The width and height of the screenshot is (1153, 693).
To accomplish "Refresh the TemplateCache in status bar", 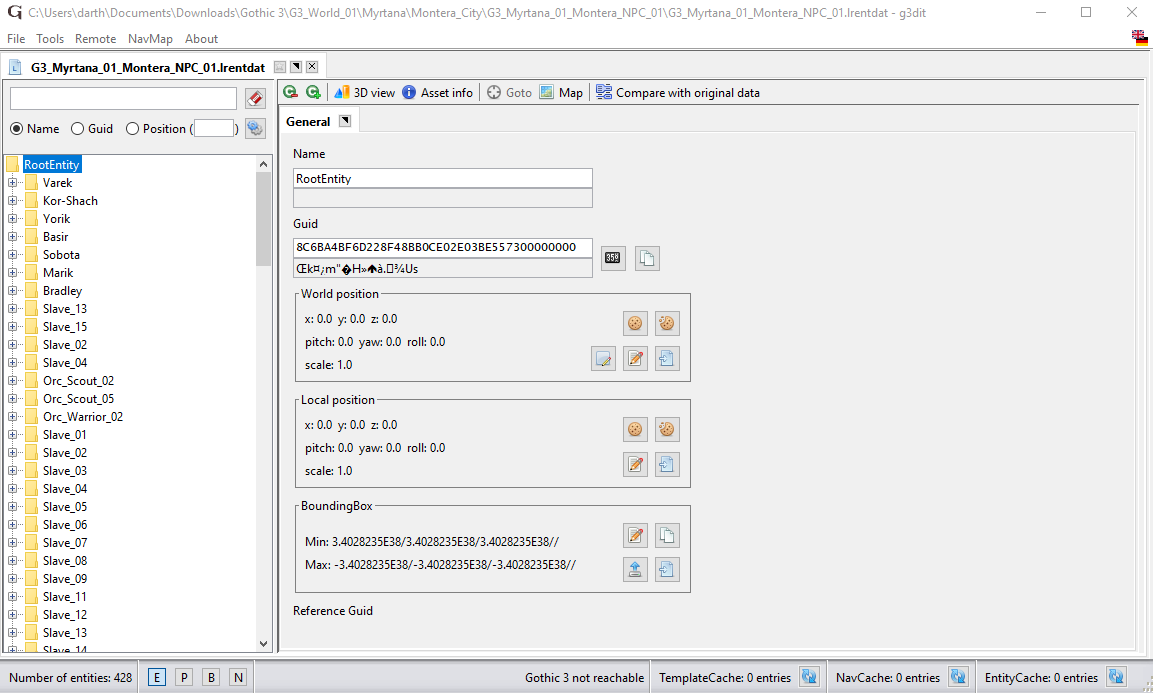I will pos(809,677).
